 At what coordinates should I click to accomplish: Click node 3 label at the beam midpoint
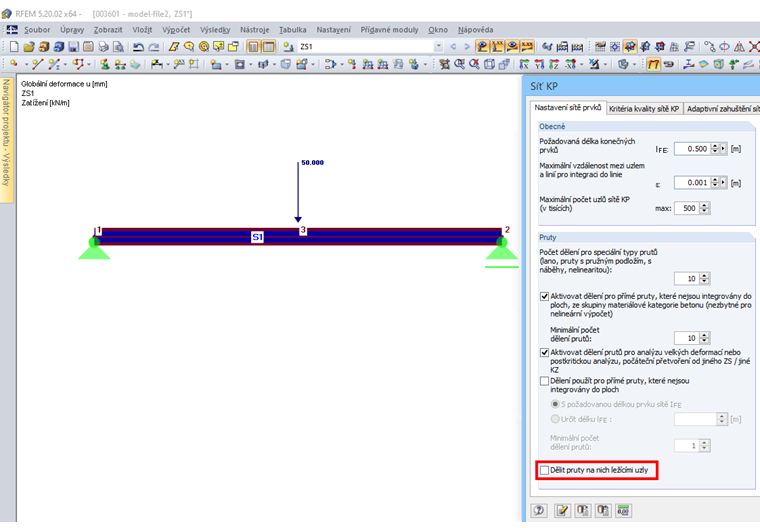(x=303, y=230)
